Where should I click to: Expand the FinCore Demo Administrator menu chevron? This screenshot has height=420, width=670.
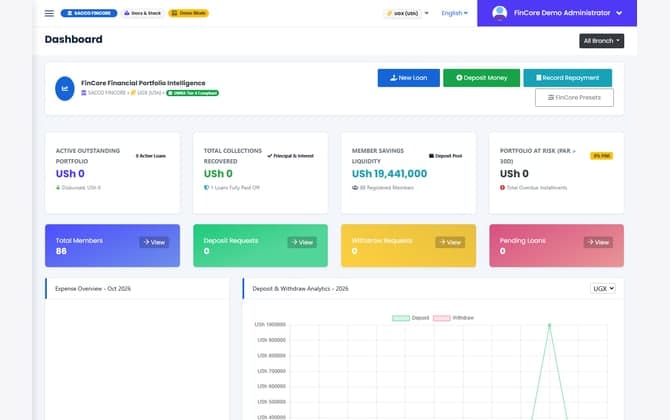(619, 13)
